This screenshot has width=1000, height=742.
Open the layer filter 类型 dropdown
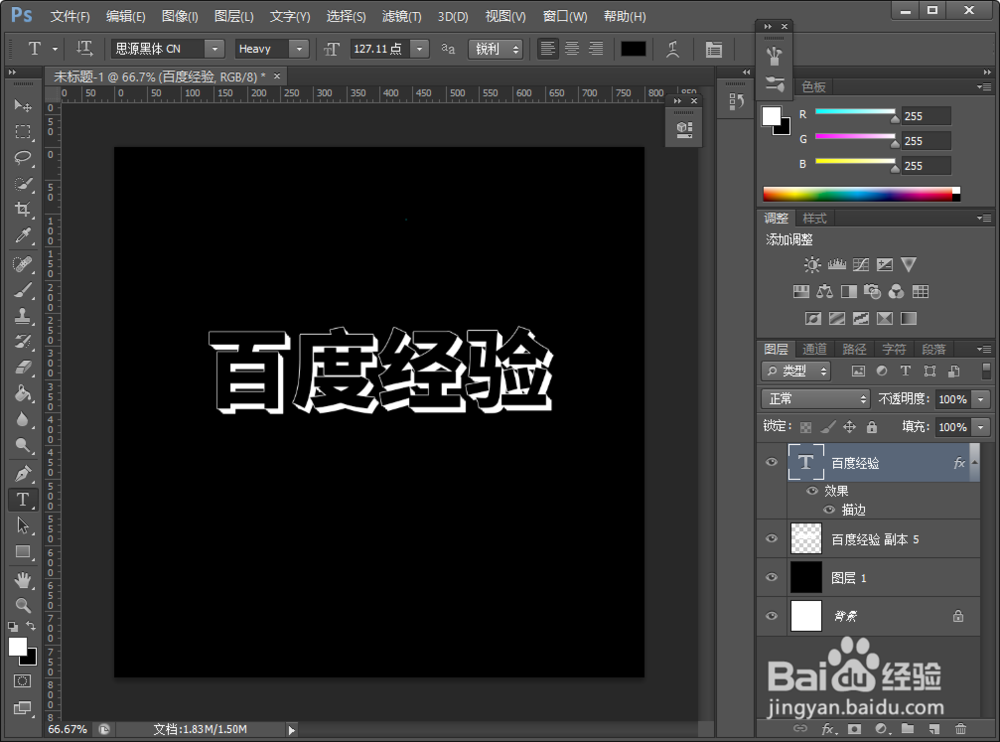795,371
